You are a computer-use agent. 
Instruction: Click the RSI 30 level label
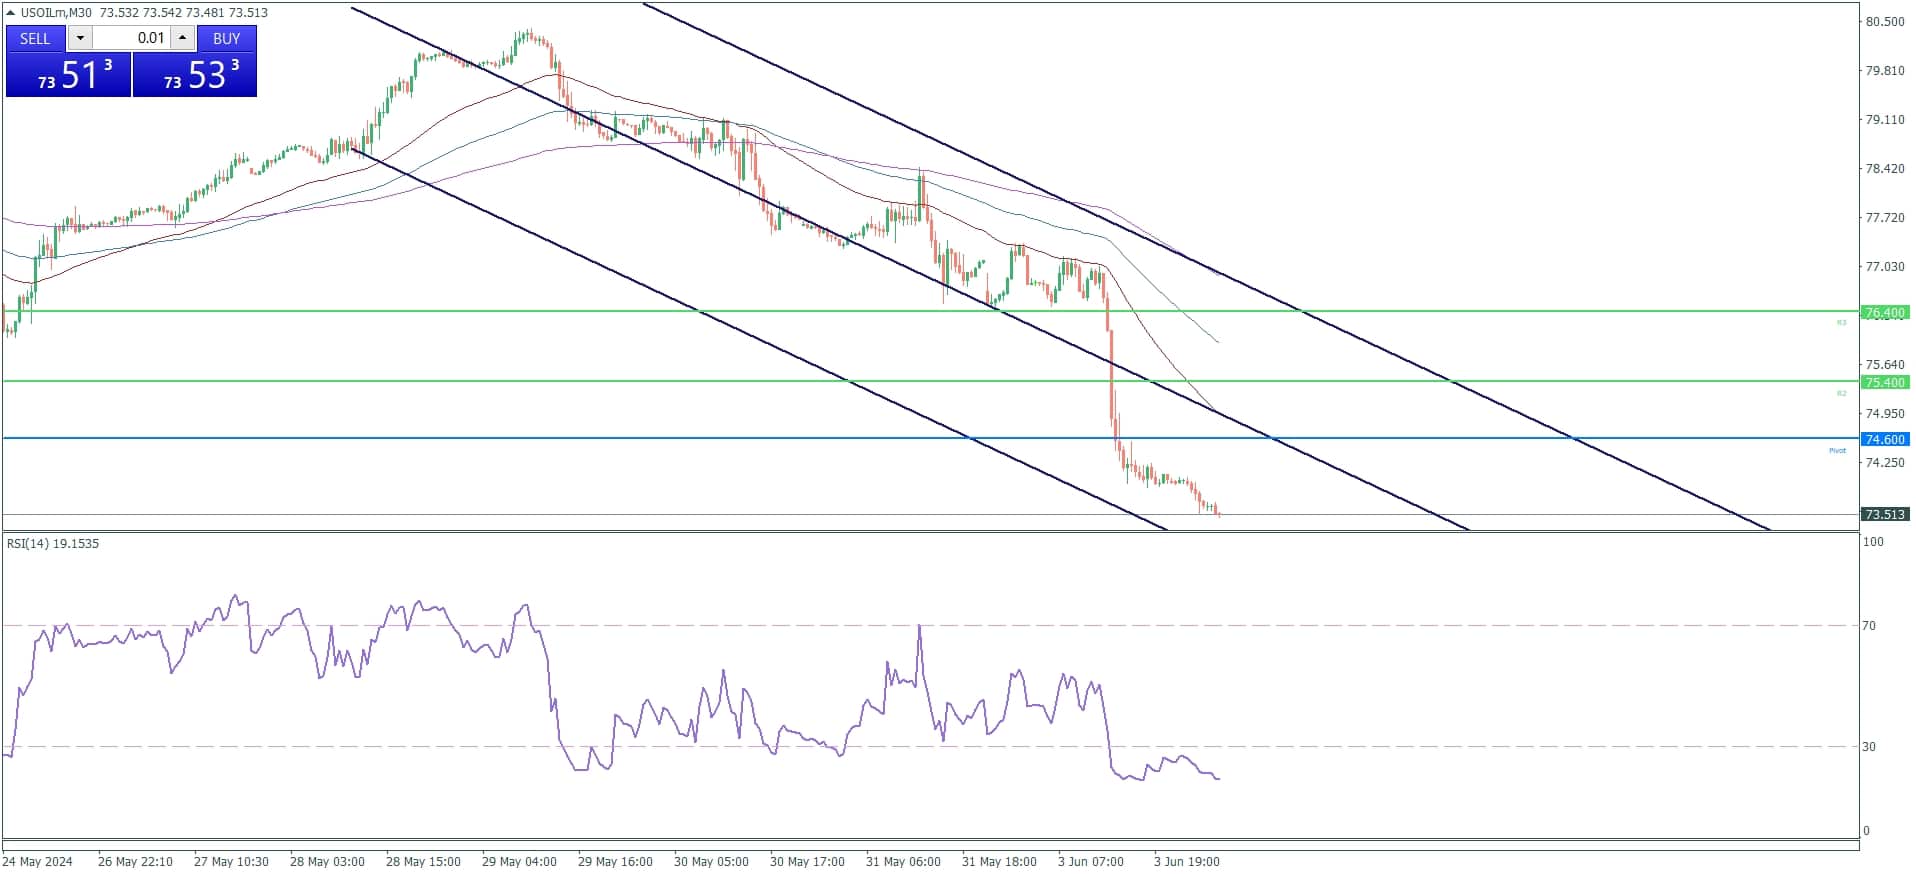pos(1868,747)
